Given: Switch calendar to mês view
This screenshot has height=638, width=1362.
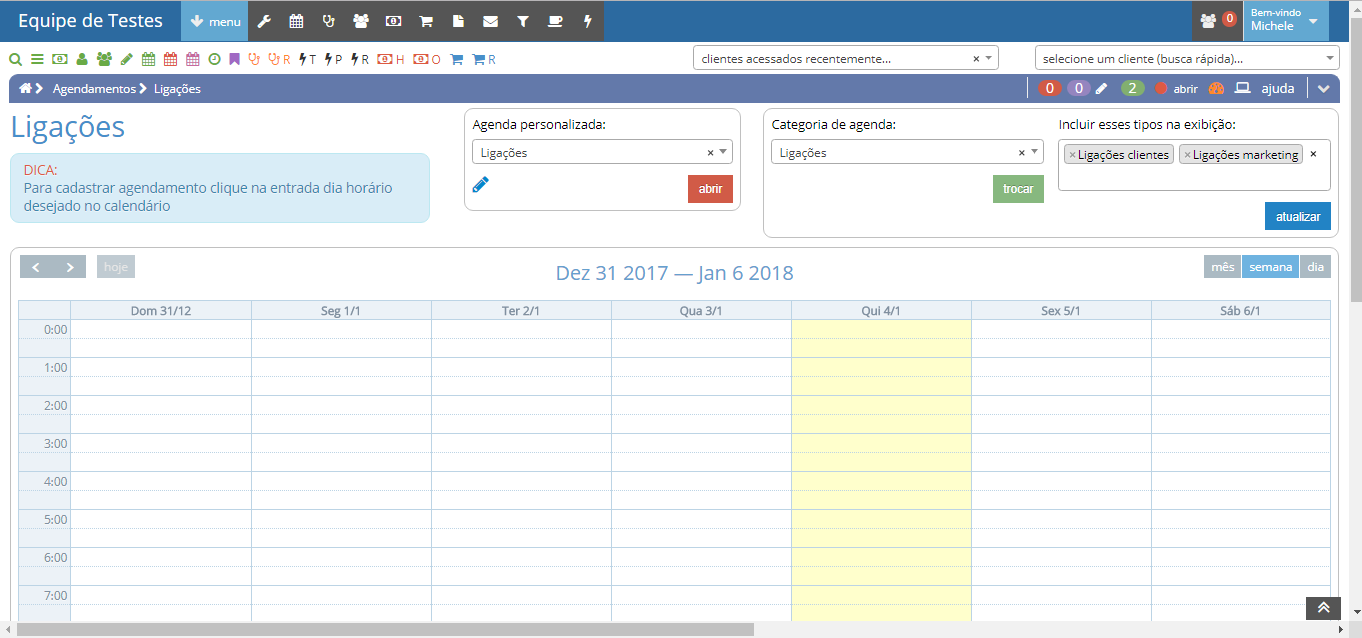Looking at the screenshot, I should pos(1222,267).
